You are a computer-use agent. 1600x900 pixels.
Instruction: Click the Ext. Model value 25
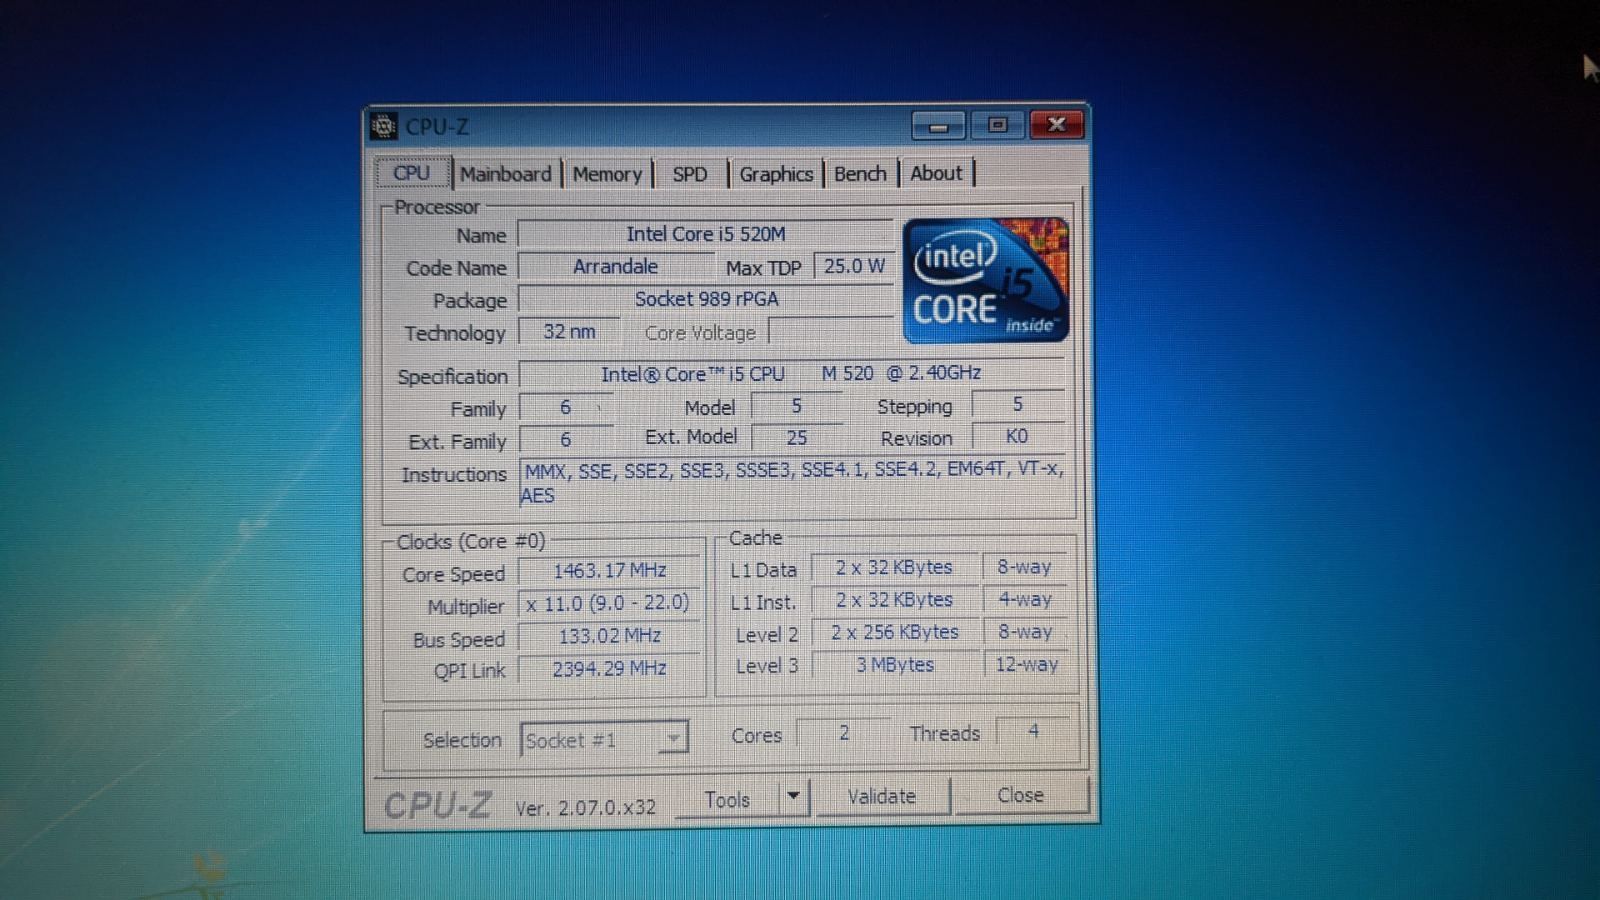(x=796, y=437)
